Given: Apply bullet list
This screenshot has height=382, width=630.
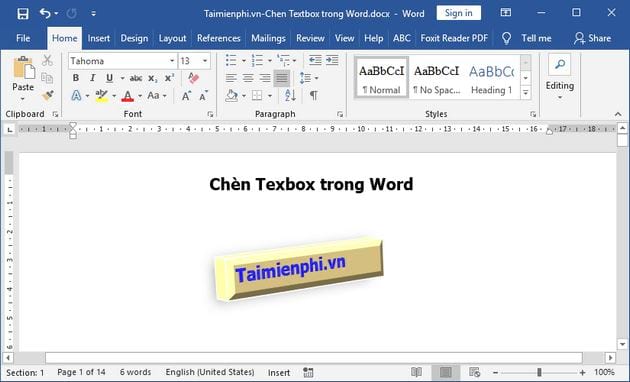Looking at the screenshot, I should click(231, 61).
